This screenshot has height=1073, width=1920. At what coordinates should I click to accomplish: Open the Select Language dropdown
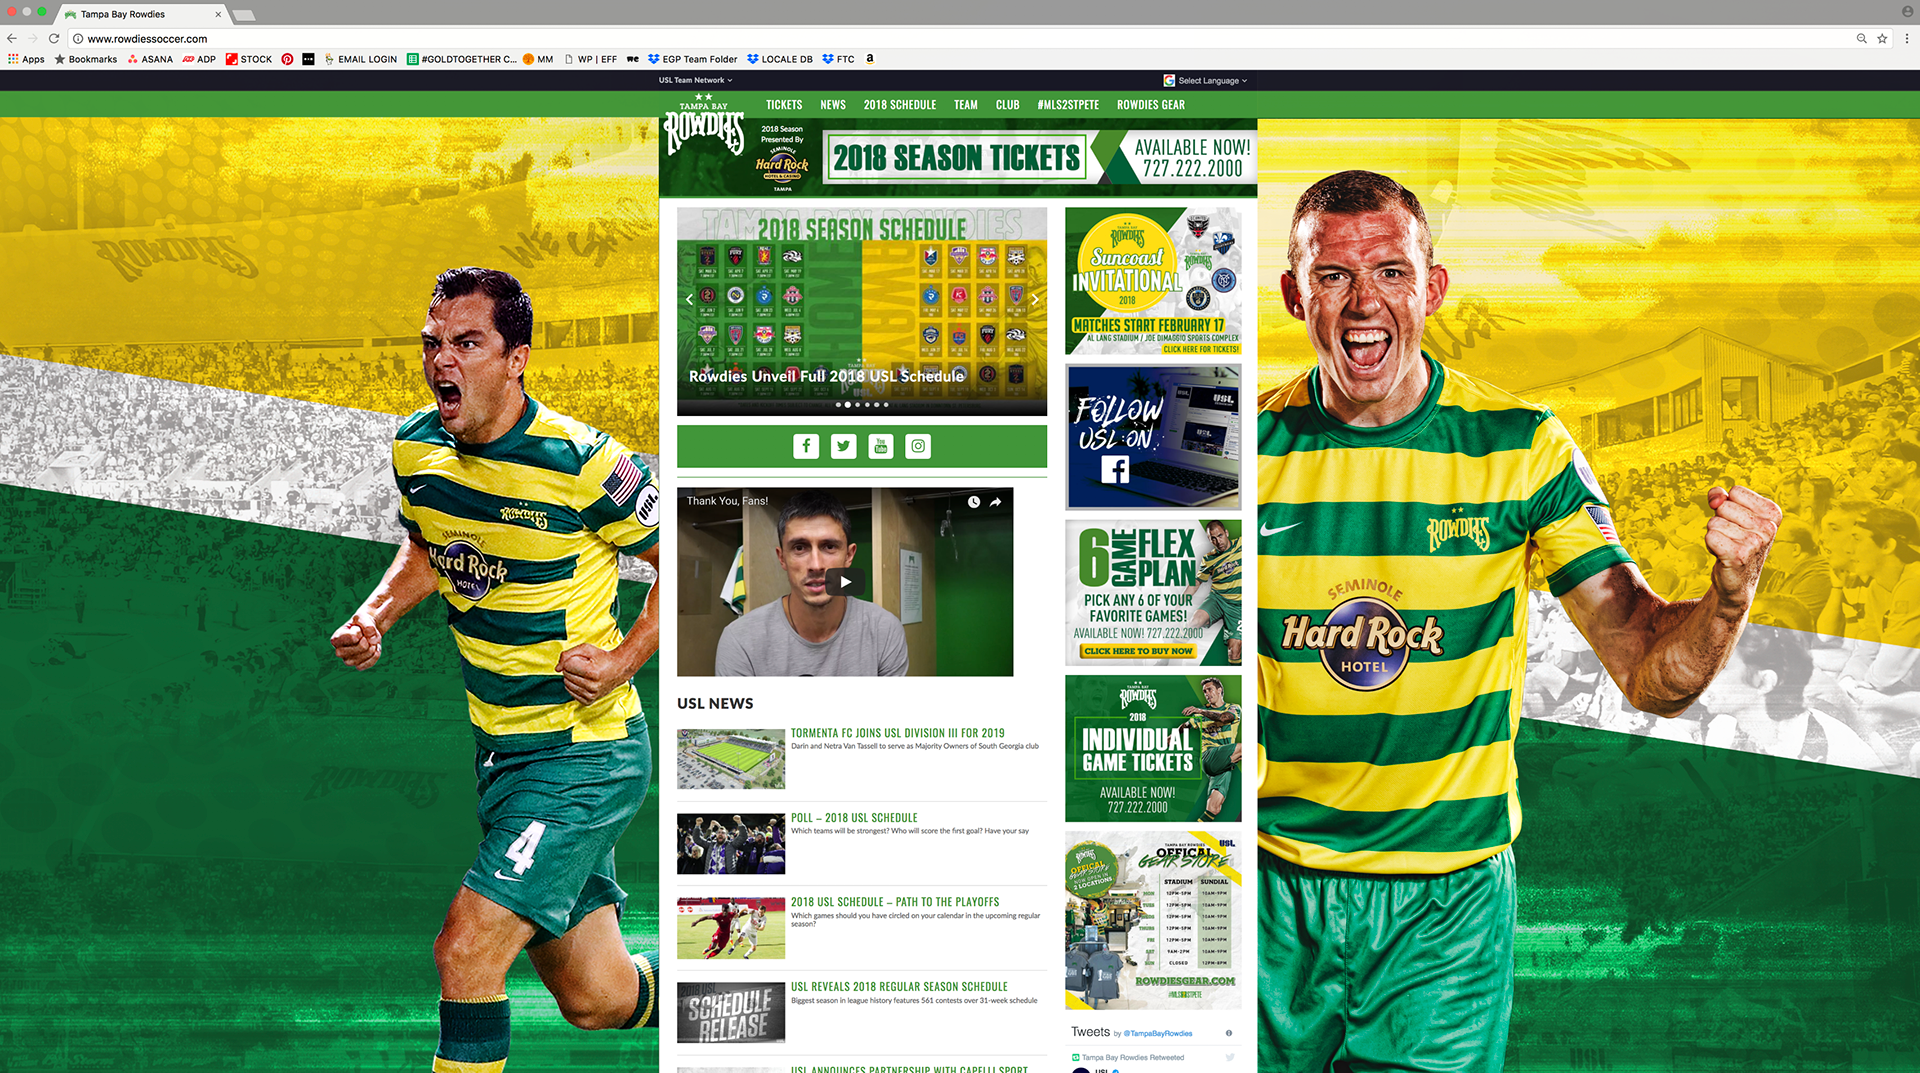click(x=1206, y=80)
